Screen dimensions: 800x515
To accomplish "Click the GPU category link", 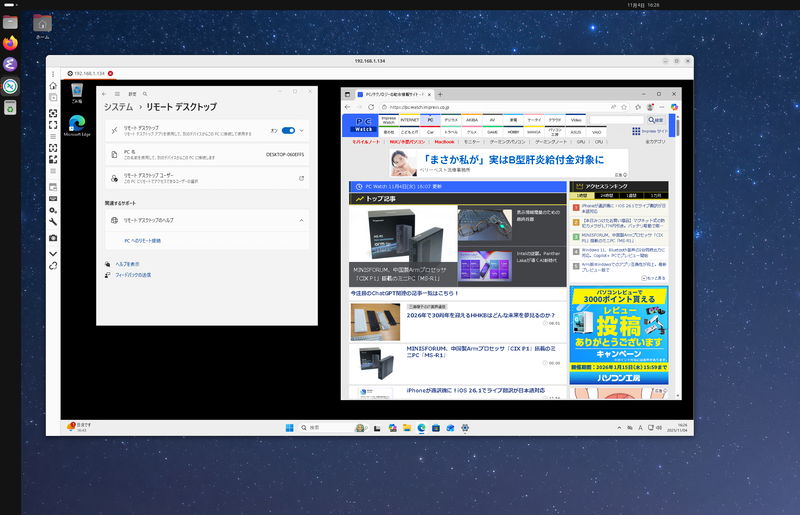I will point(581,142).
